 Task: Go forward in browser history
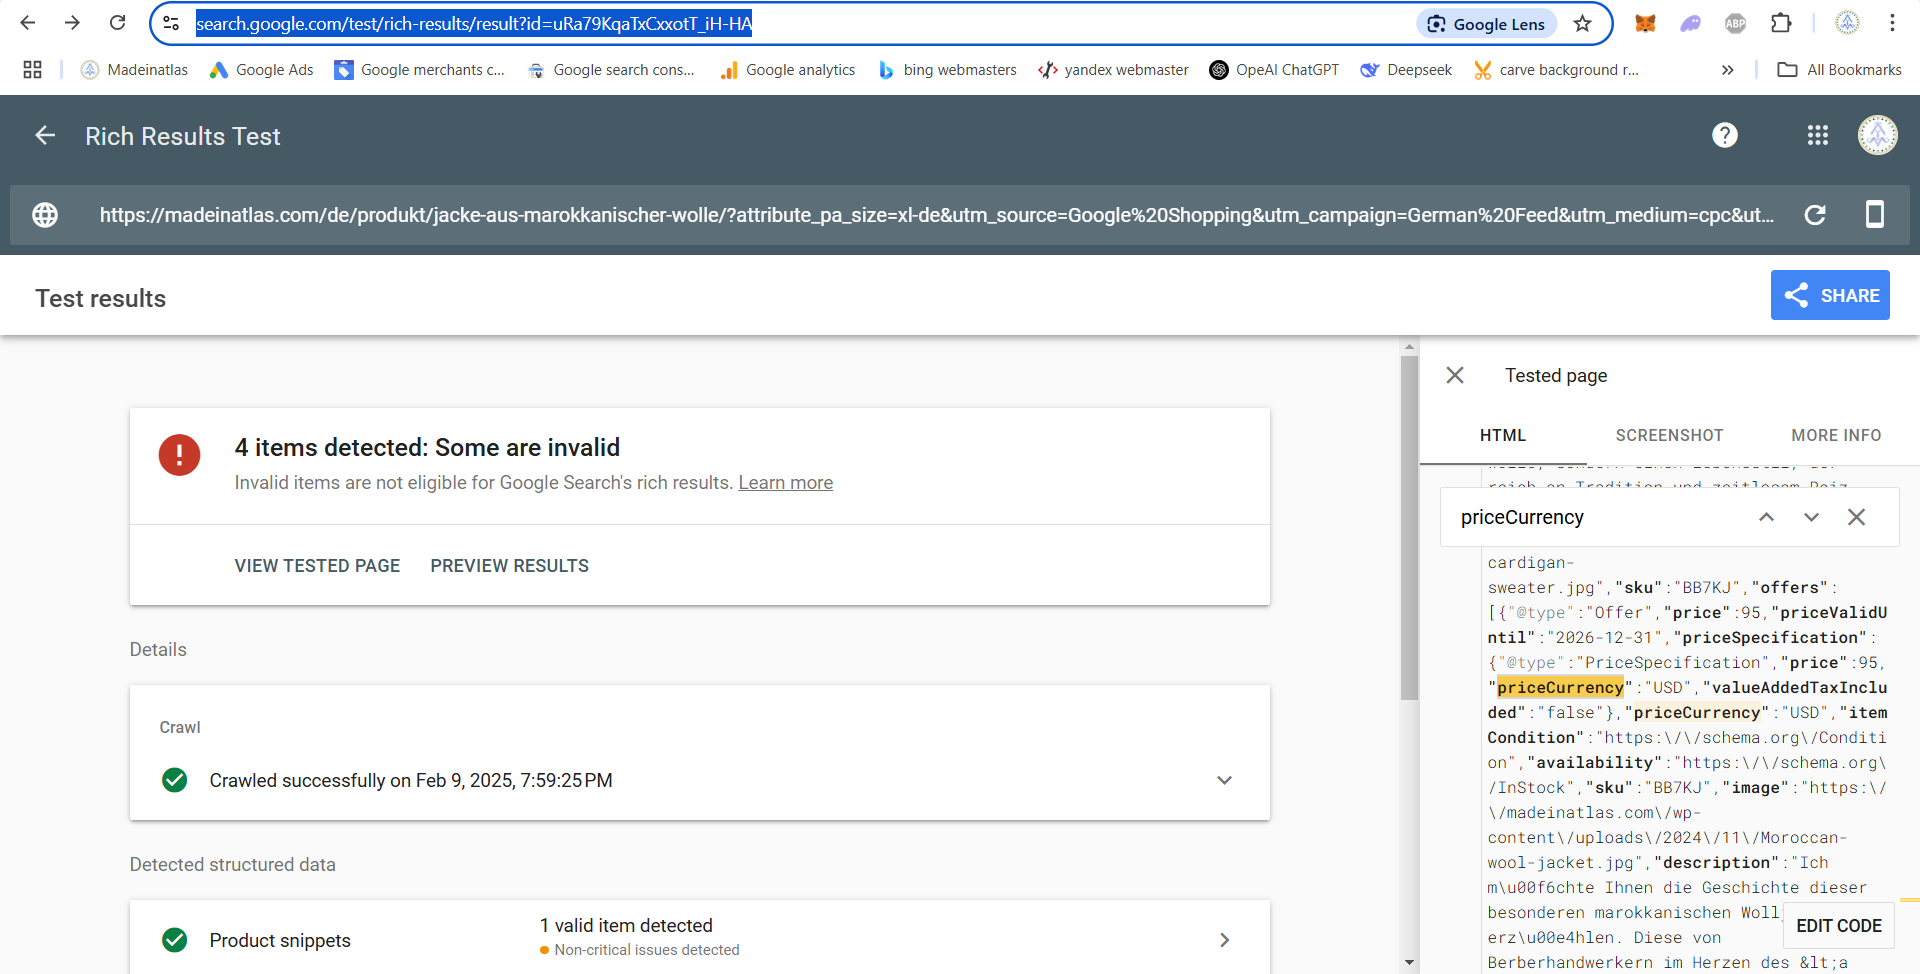point(72,23)
